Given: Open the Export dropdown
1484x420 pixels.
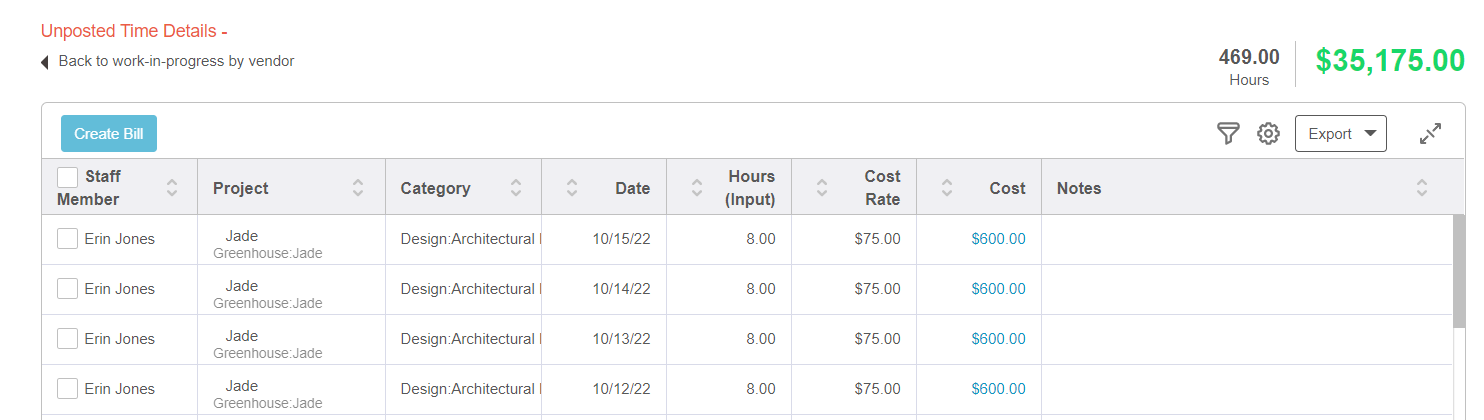Looking at the screenshot, I should pos(1340,134).
